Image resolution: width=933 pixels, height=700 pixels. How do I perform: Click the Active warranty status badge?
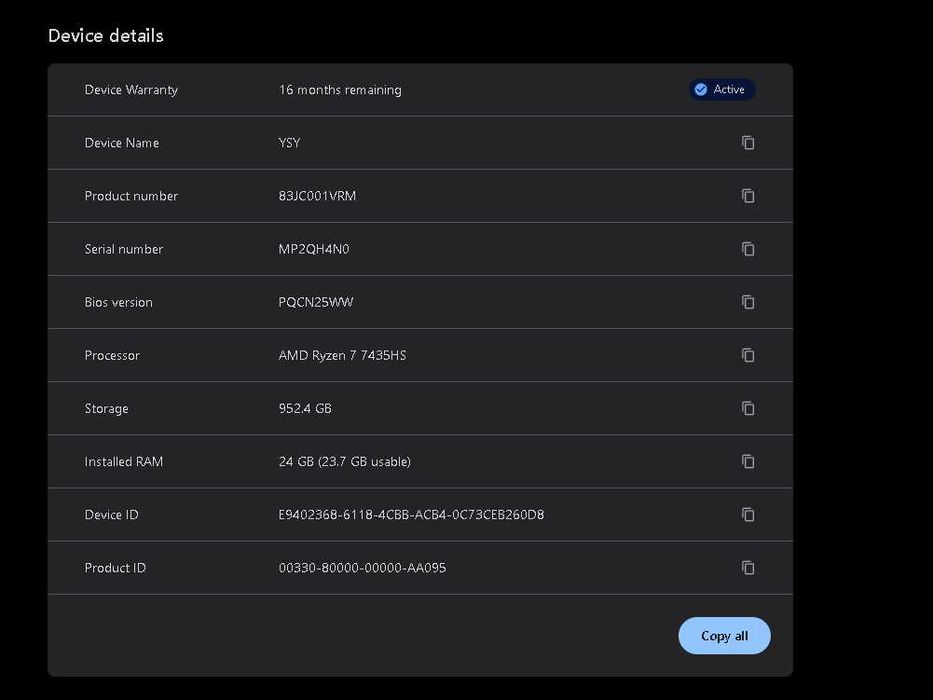[722, 90]
